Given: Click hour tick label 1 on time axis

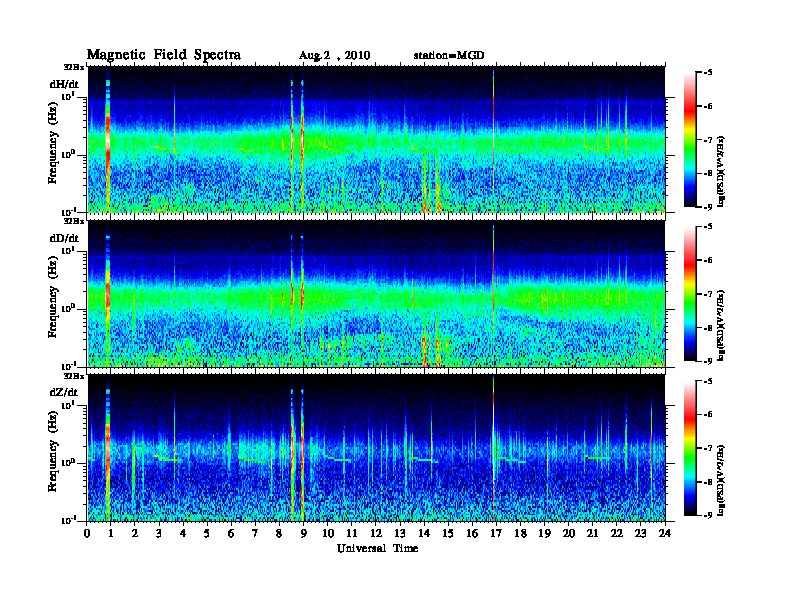Looking at the screenshot, I should point(111,534).
